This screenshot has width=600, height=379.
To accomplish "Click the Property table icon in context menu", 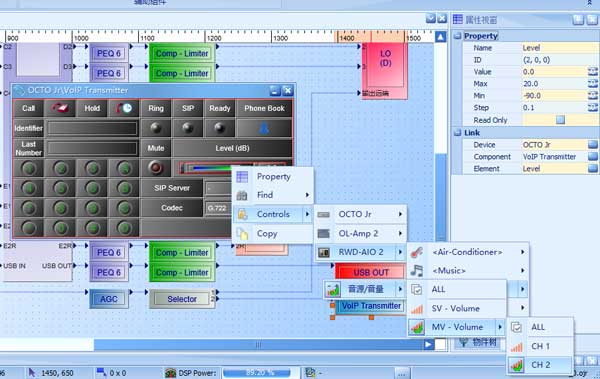I will tap(242, 176).
